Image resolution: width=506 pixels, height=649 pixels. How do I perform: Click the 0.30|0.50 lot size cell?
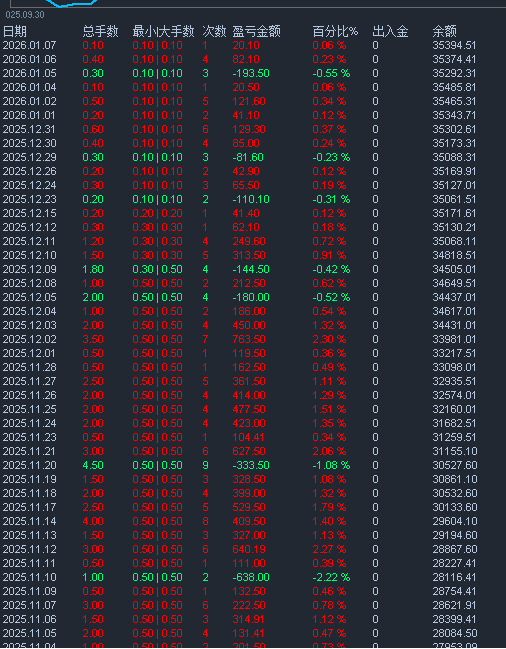[157, 269]
